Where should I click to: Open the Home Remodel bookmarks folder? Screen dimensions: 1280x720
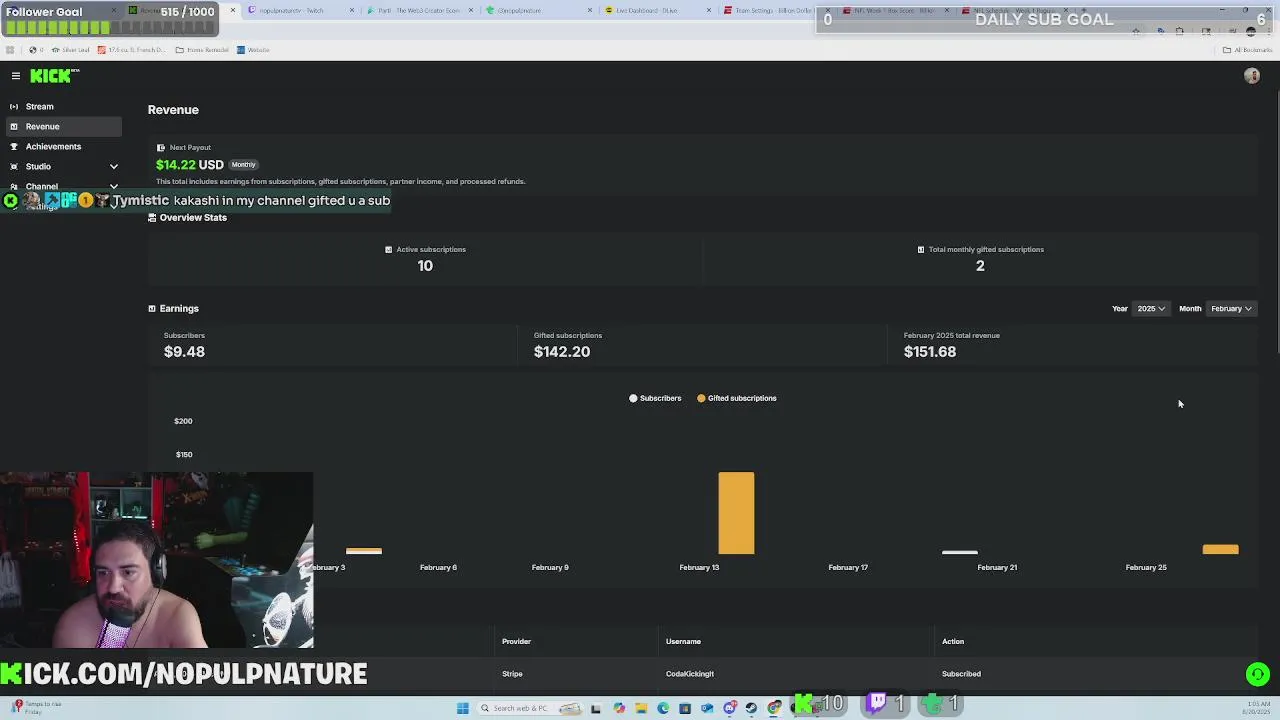click(x=202, y=50)
